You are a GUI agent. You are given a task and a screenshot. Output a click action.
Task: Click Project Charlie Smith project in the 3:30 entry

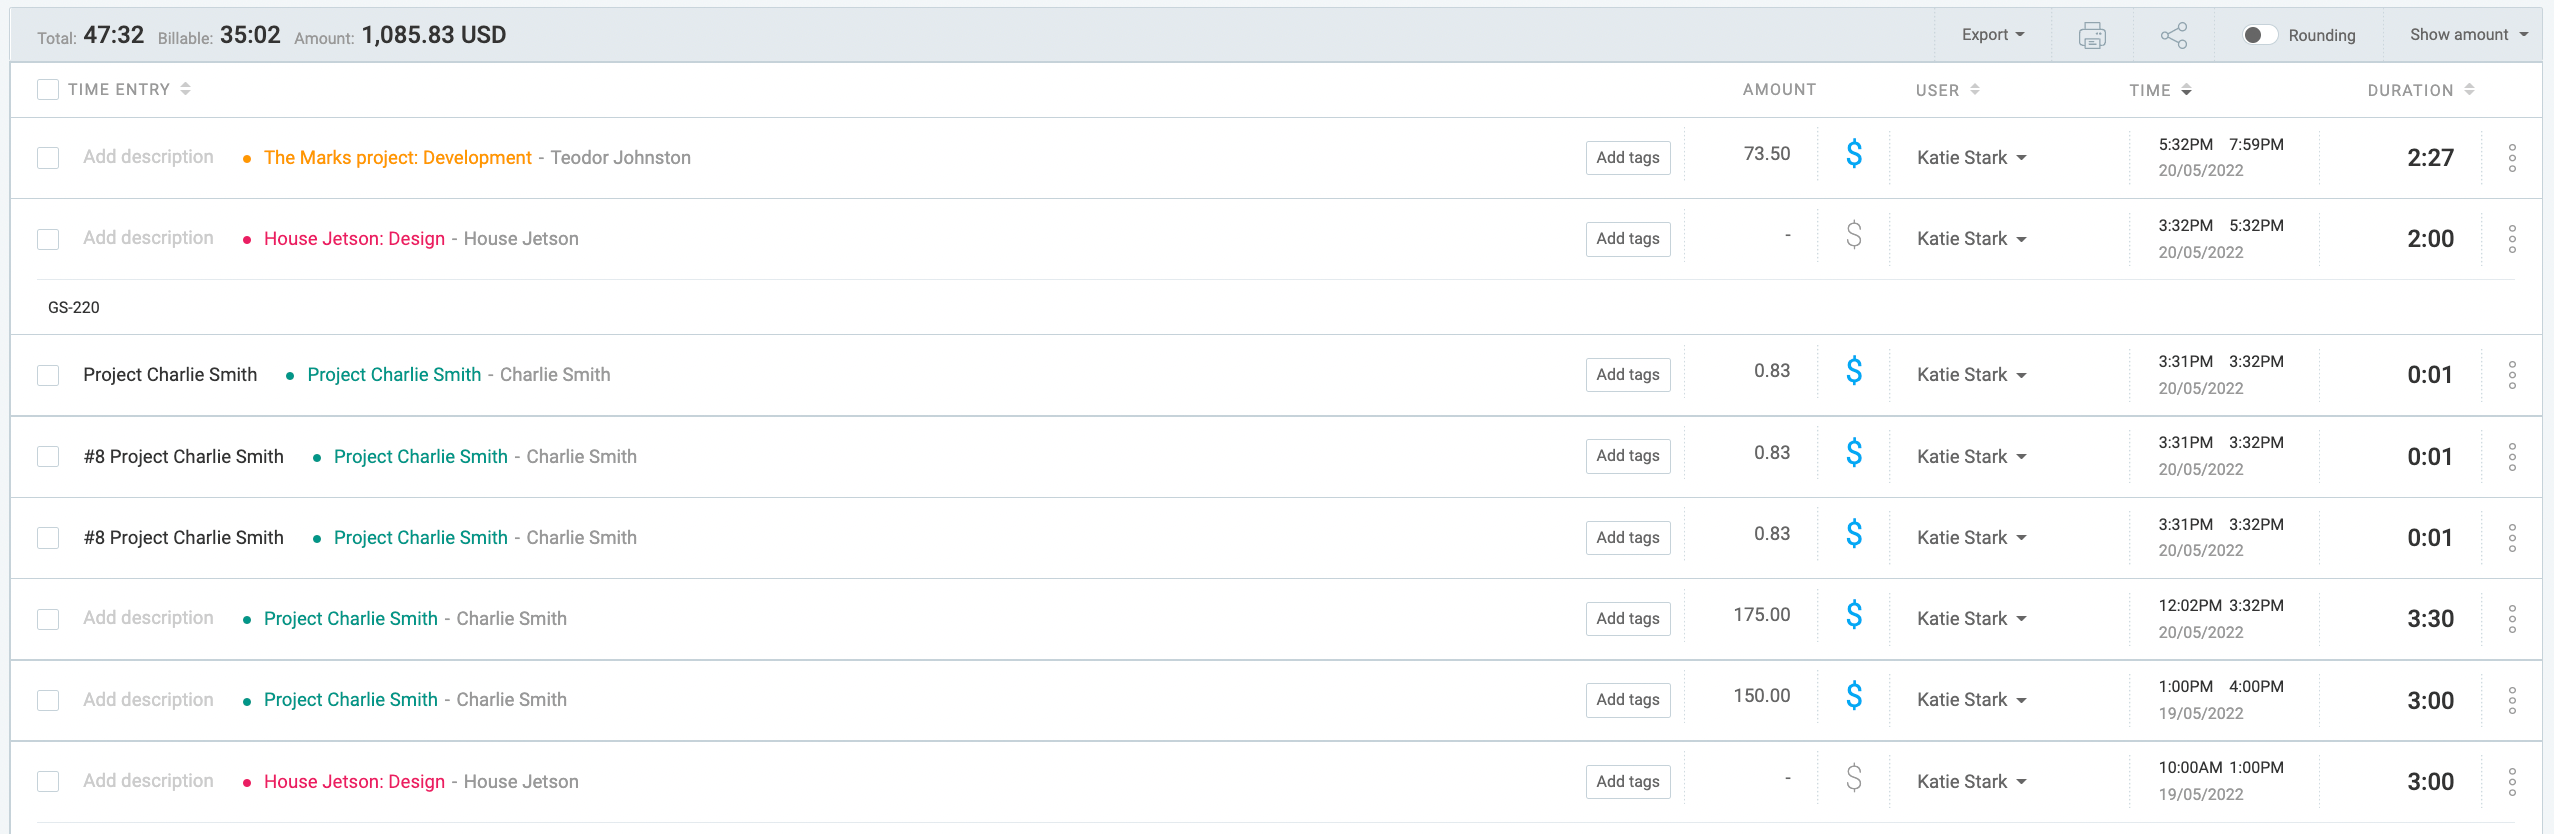point(351,619)
